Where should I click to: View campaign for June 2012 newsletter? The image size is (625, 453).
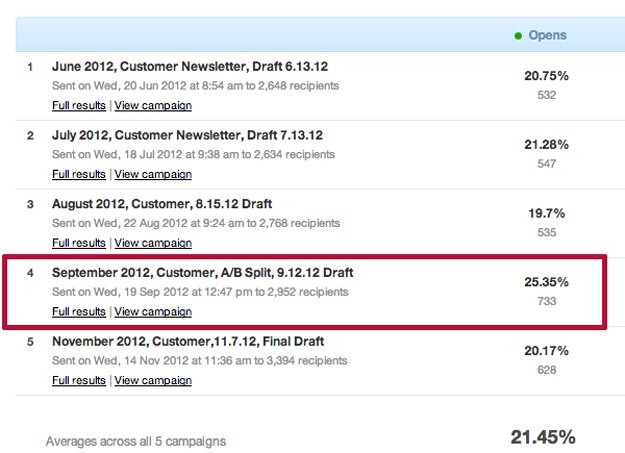[x=153, y=105]
